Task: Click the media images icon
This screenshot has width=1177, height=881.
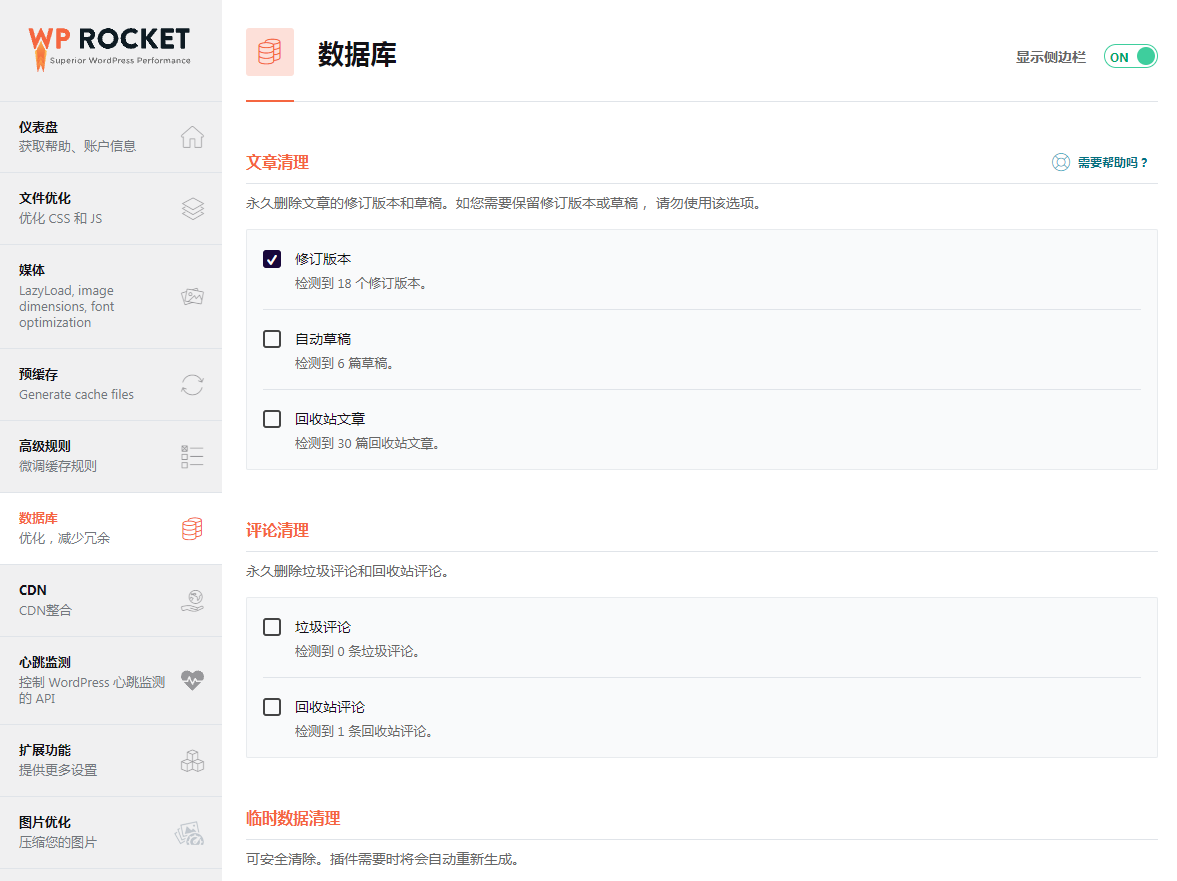Action: [192, 296]
